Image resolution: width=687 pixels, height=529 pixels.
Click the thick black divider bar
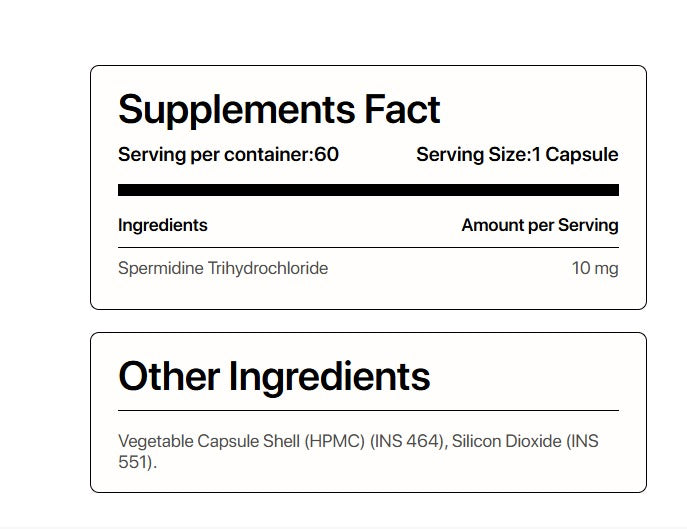tap(368, 190)
